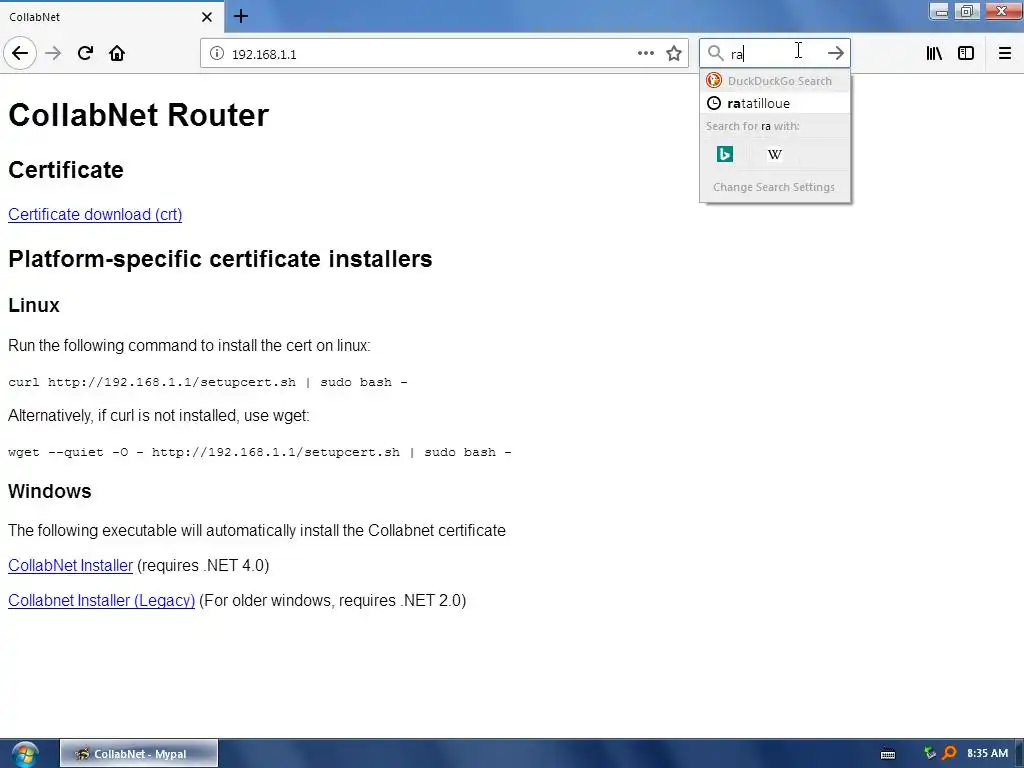Image resolution: width=1024 pixels, height=768 pixels.
Task: Open the Library icon
Action: point(934,53)
